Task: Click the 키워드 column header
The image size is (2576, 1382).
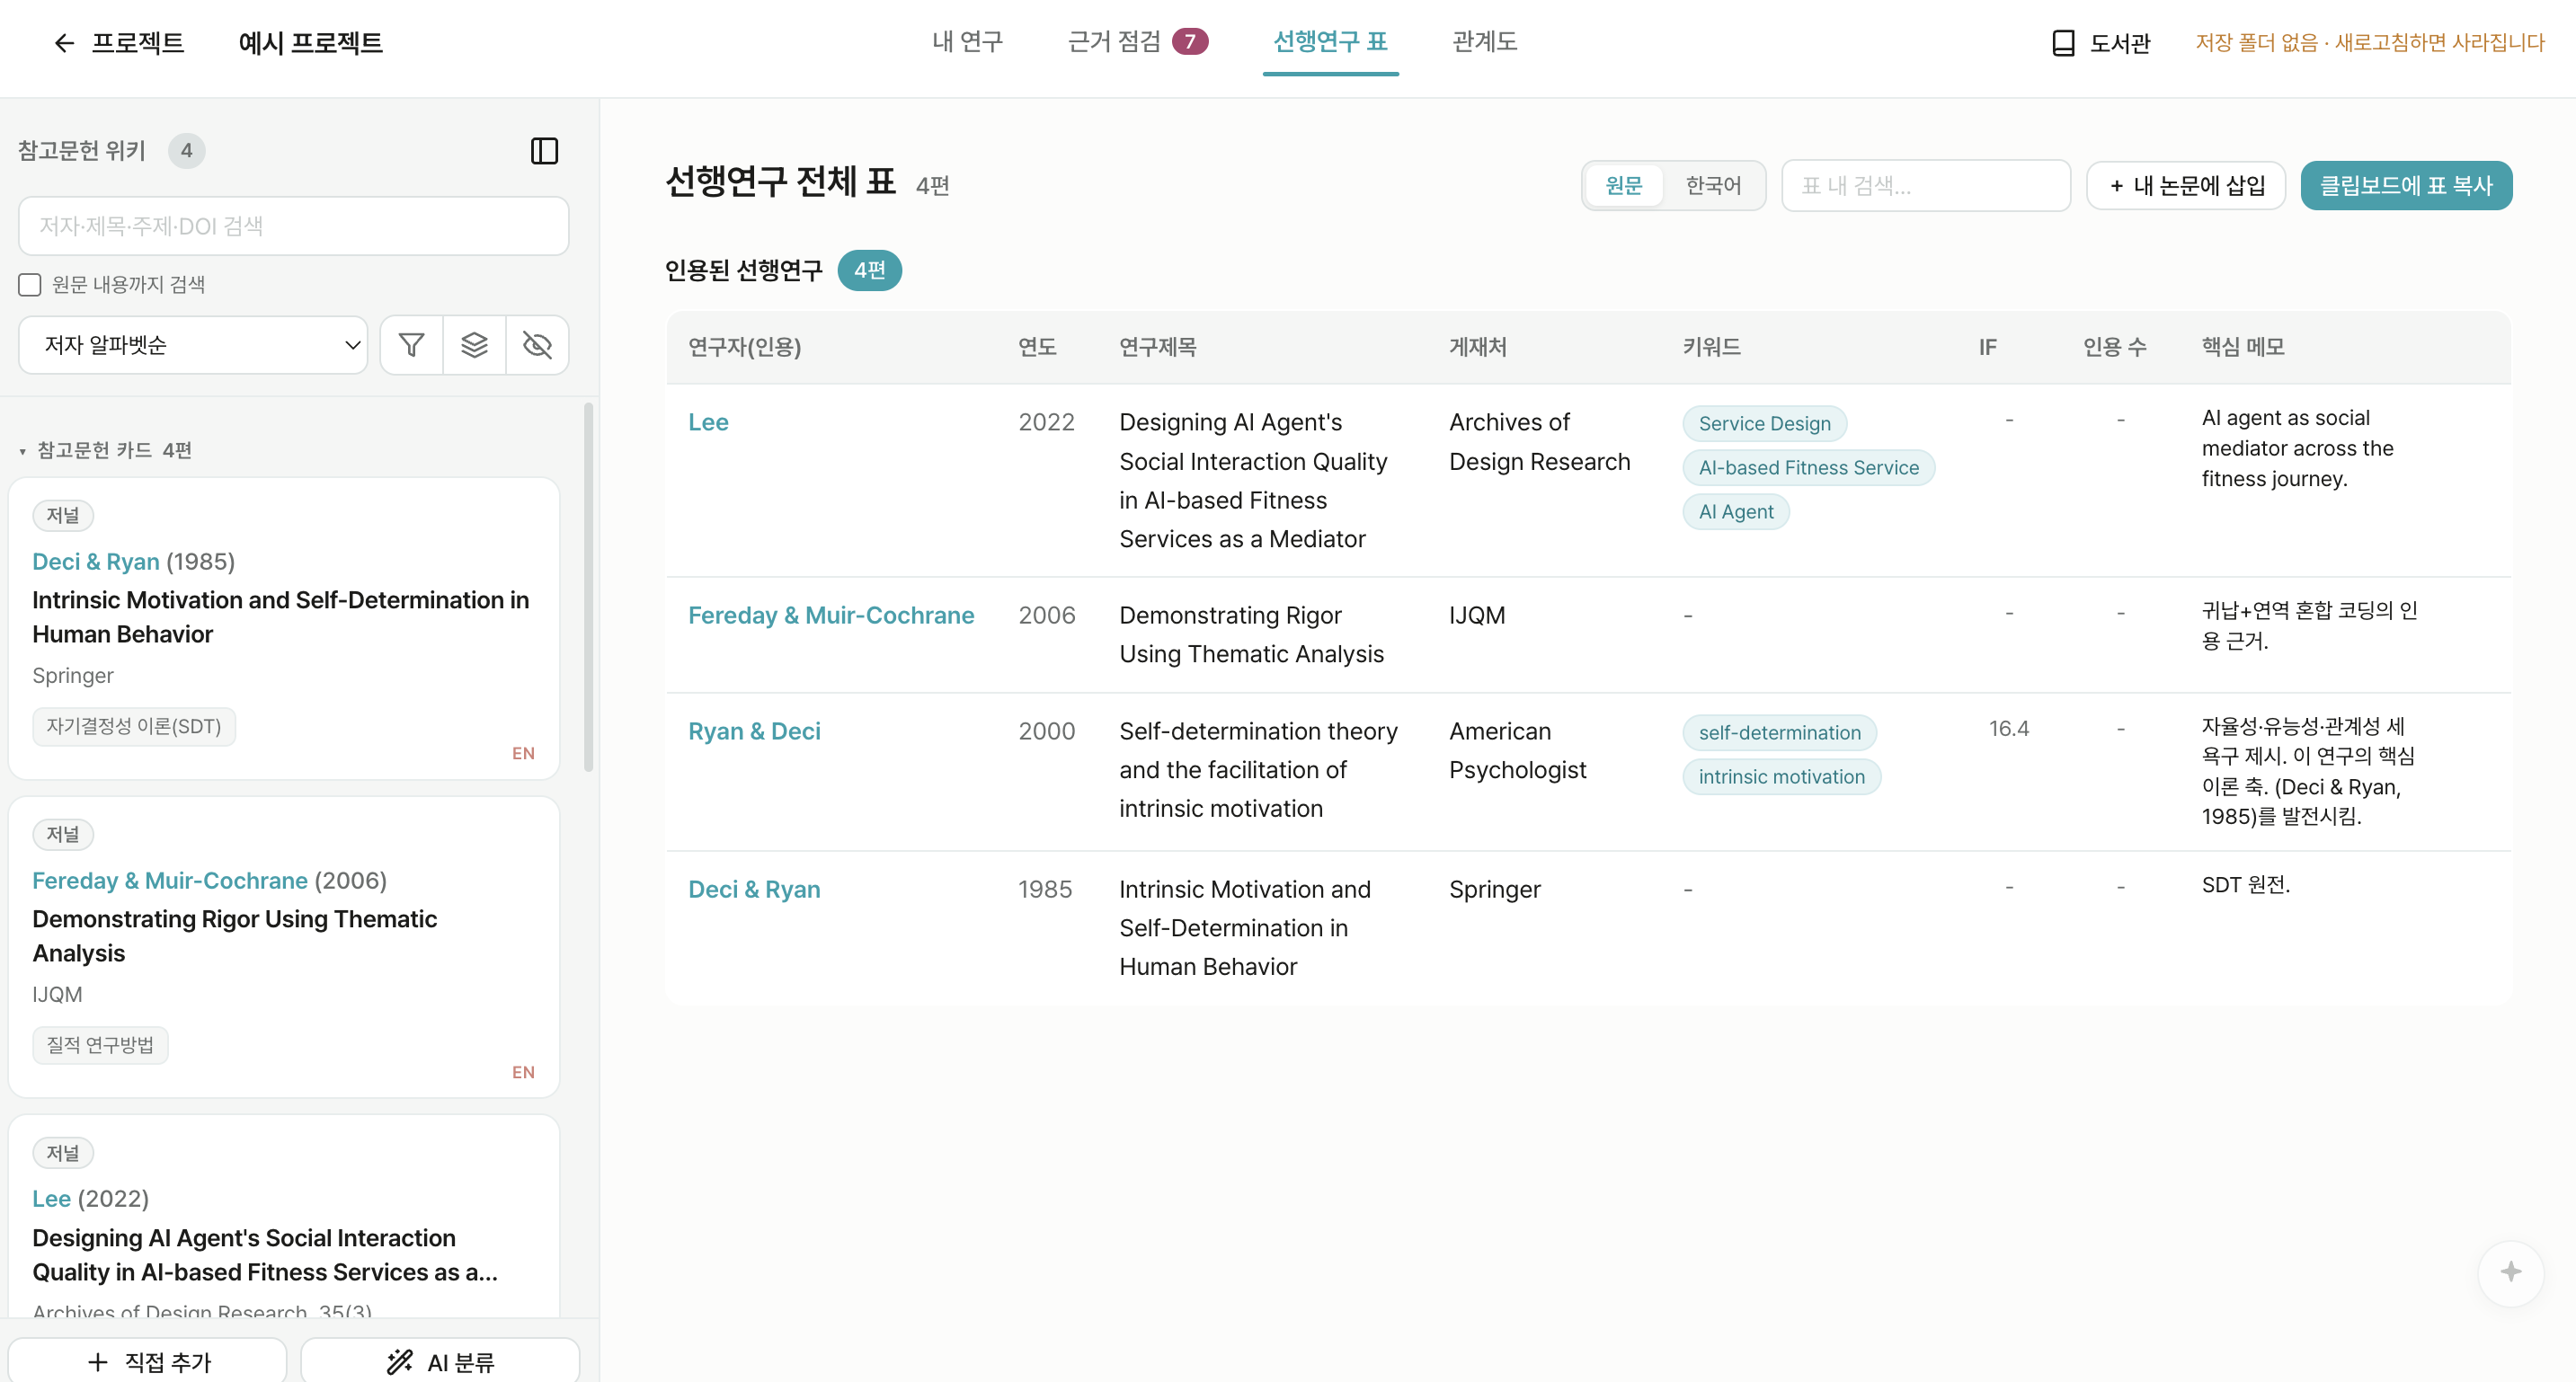Action: point(1711,347)
